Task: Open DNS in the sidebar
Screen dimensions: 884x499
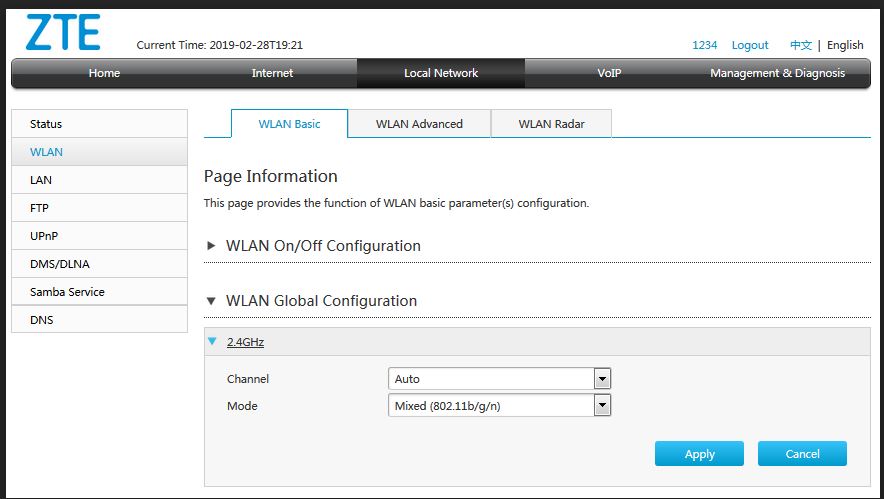Action: coord(99,320)
